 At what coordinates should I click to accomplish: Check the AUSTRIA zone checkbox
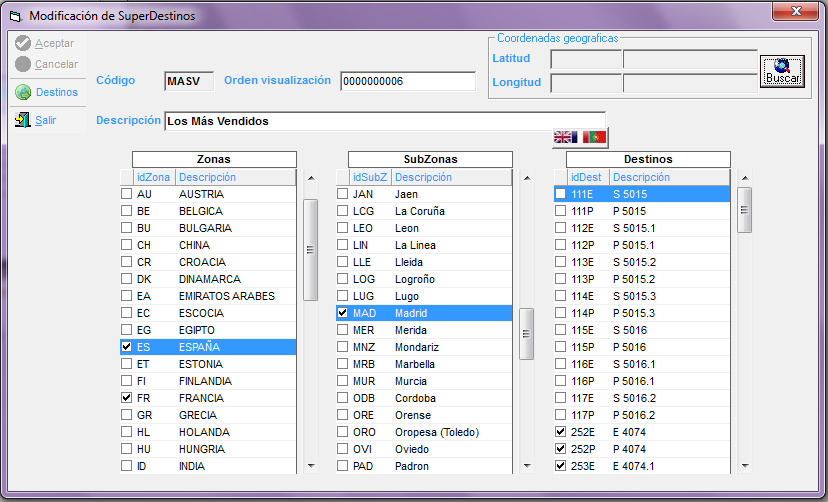(126, 194)
